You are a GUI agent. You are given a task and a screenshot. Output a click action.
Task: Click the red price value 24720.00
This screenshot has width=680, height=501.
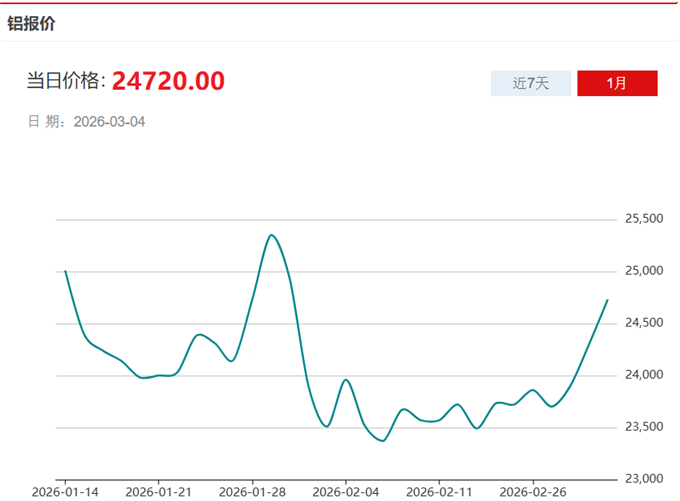point(168,81)
